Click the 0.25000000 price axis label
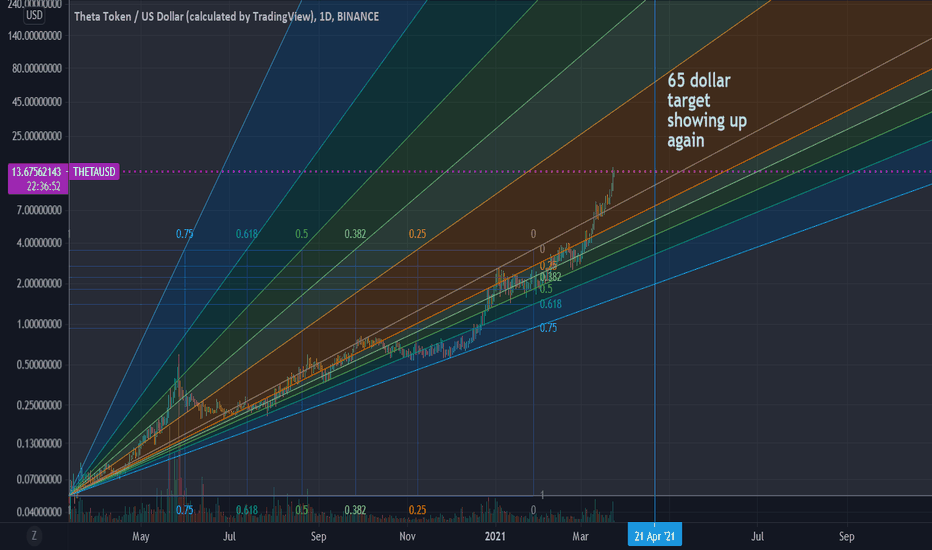 point(39,405)
